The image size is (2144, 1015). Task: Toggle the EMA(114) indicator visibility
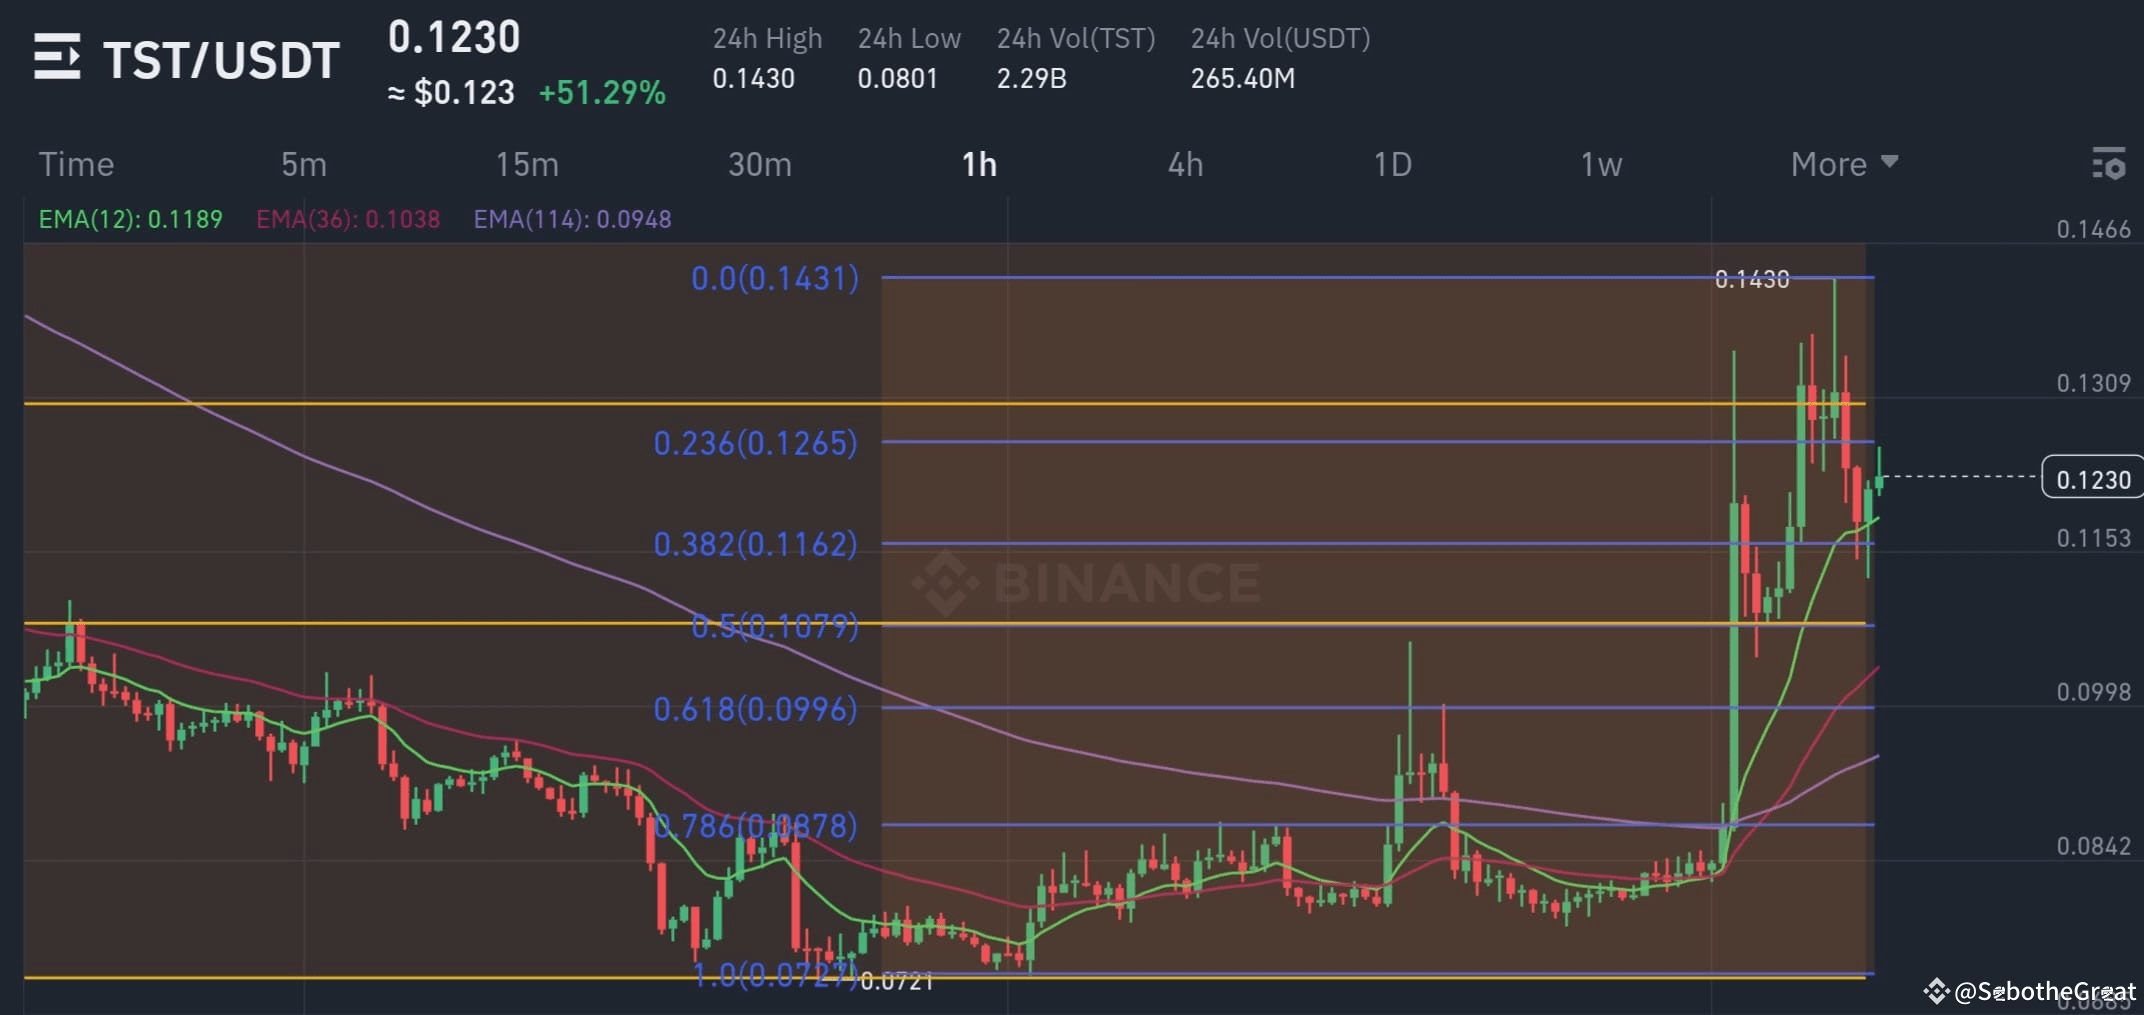click(571, 219)
